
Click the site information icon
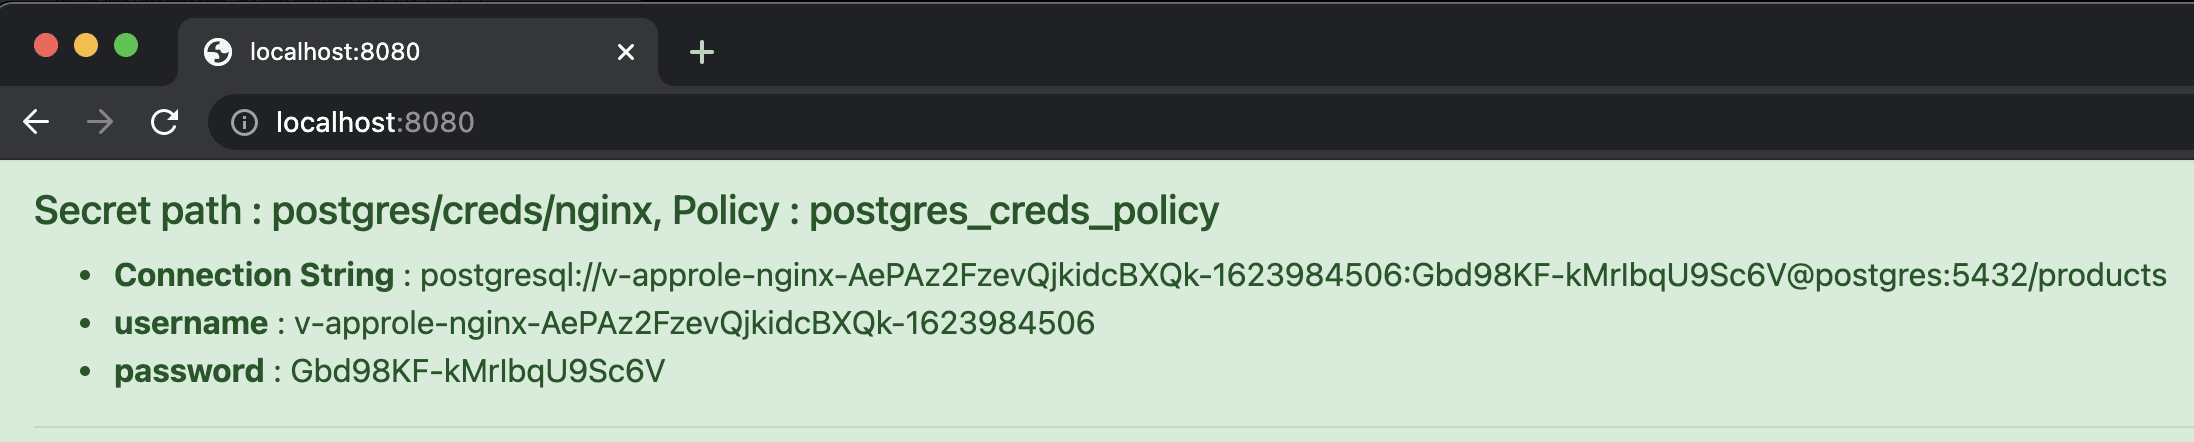click(x=244, y=122)
